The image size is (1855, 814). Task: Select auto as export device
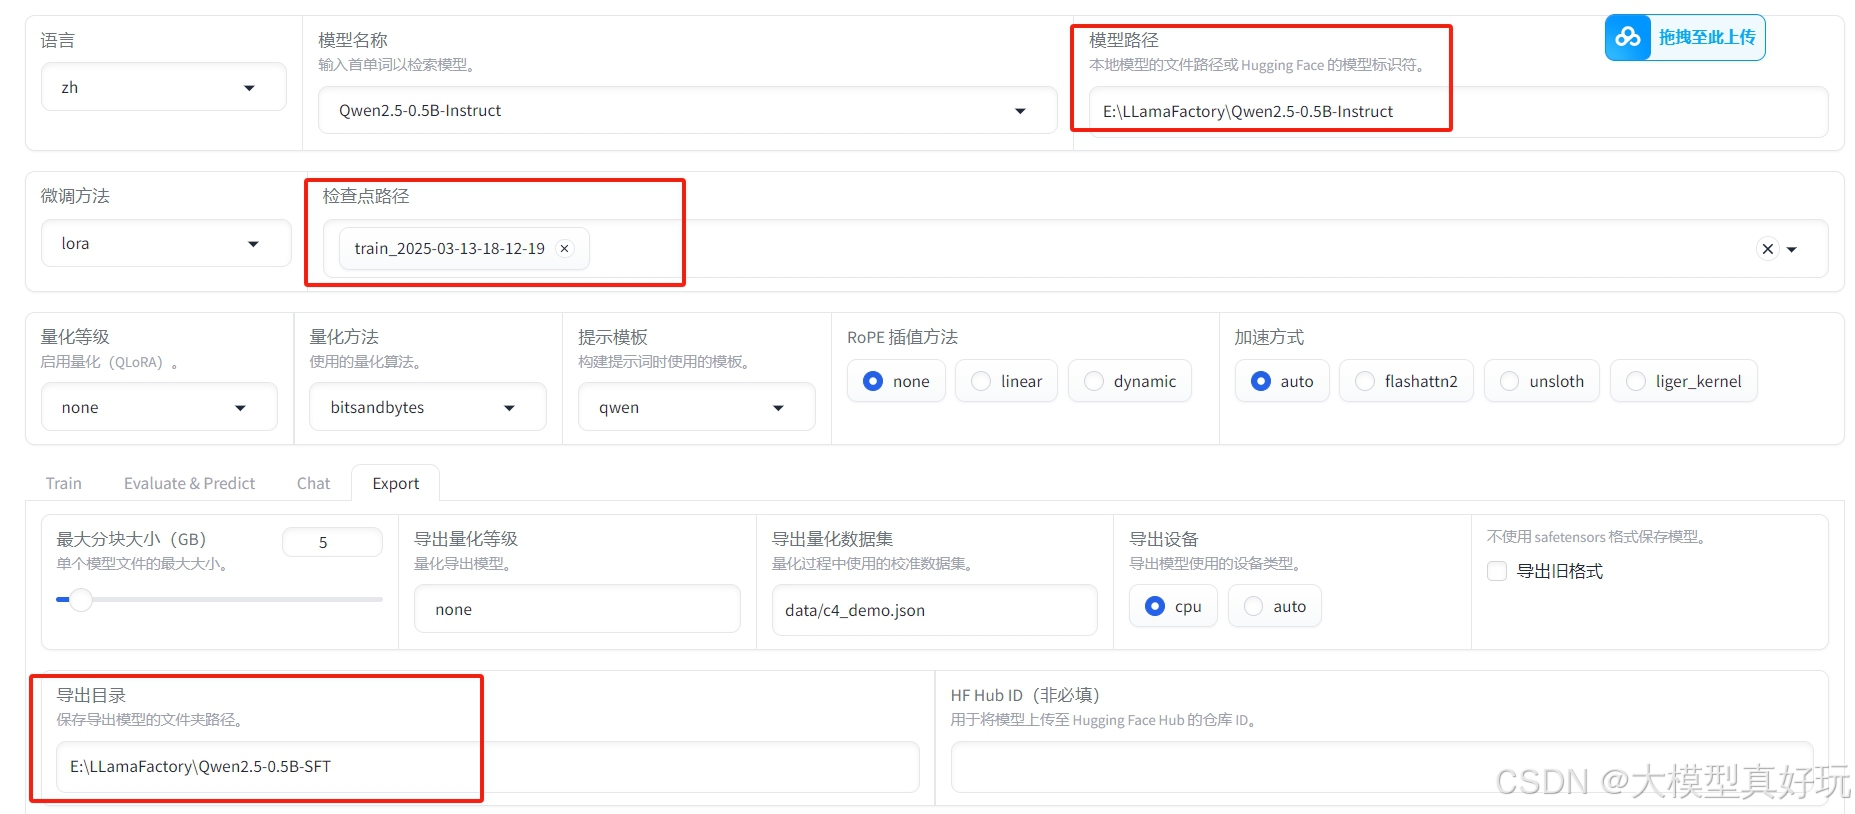tap(1274, 606)
